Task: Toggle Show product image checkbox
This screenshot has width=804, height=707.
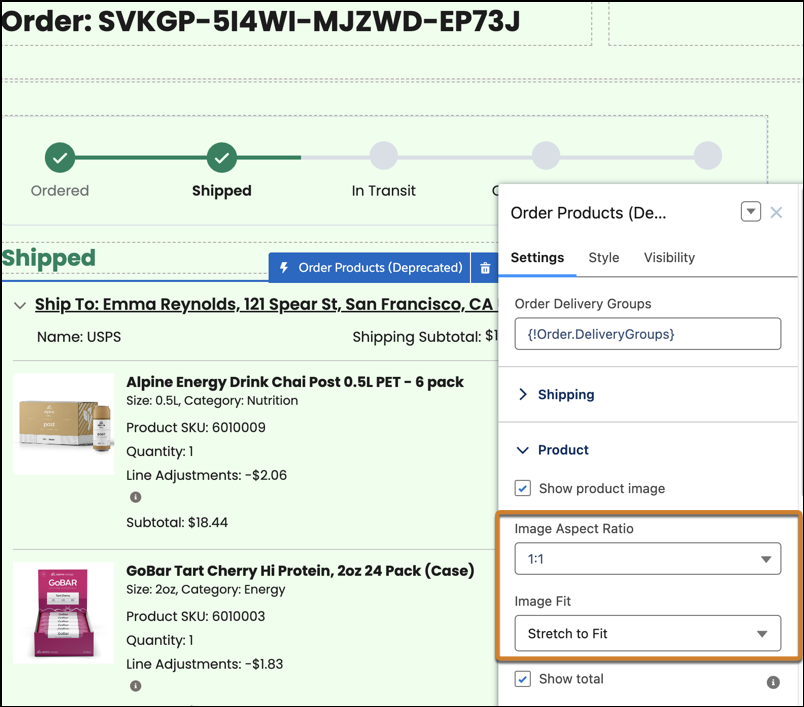Action: 522,488
